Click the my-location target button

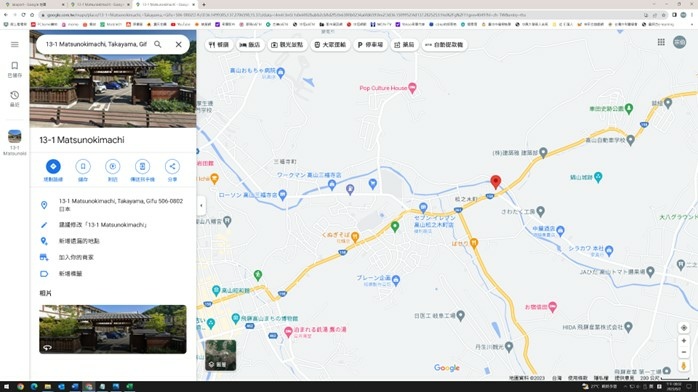684,328
